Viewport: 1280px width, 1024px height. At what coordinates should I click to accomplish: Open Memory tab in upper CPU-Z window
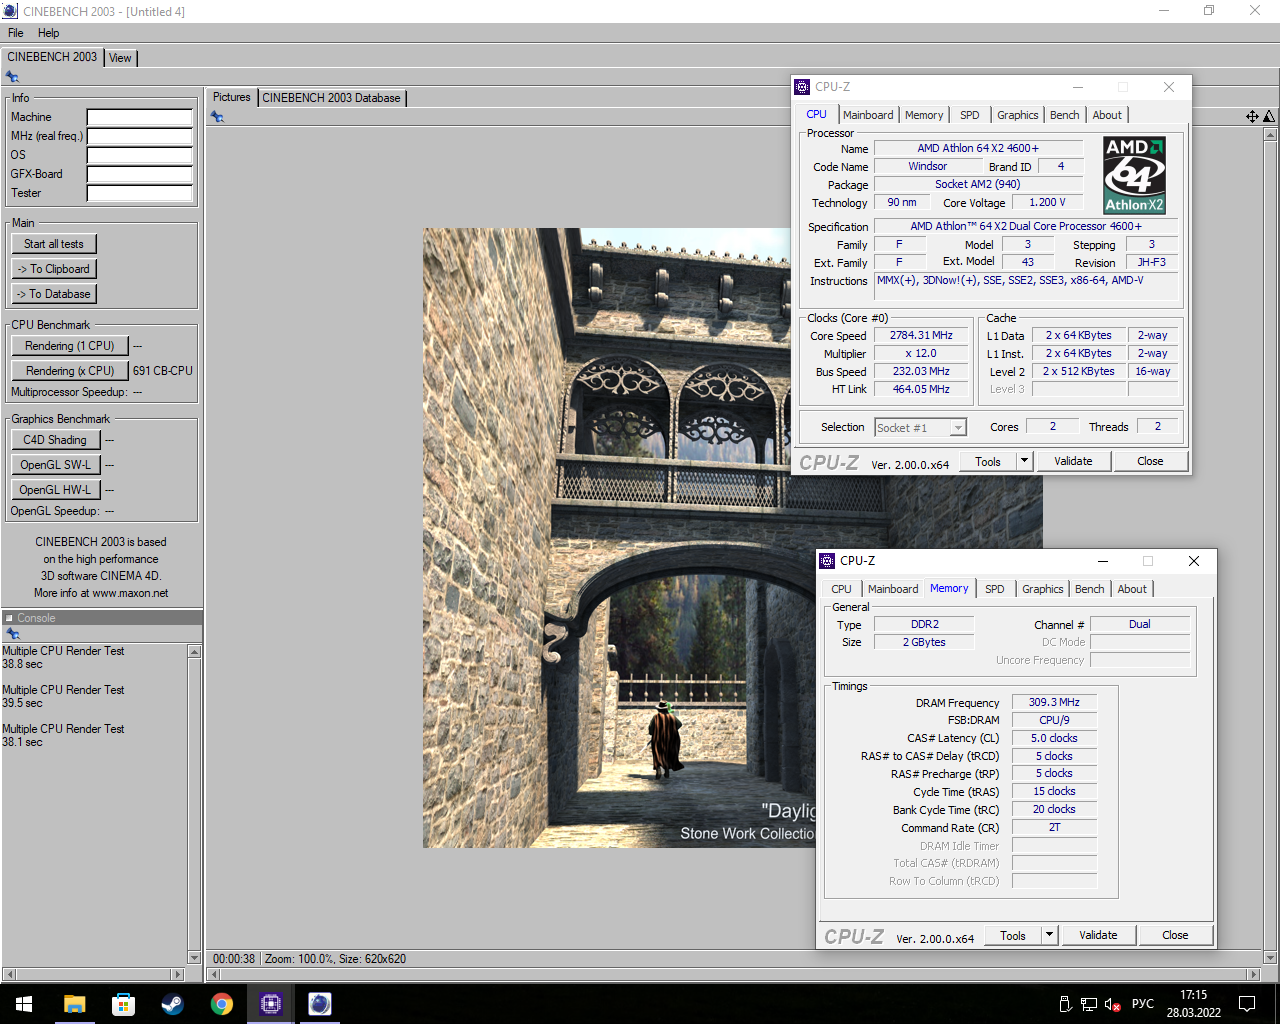click(x=924, y=115)
